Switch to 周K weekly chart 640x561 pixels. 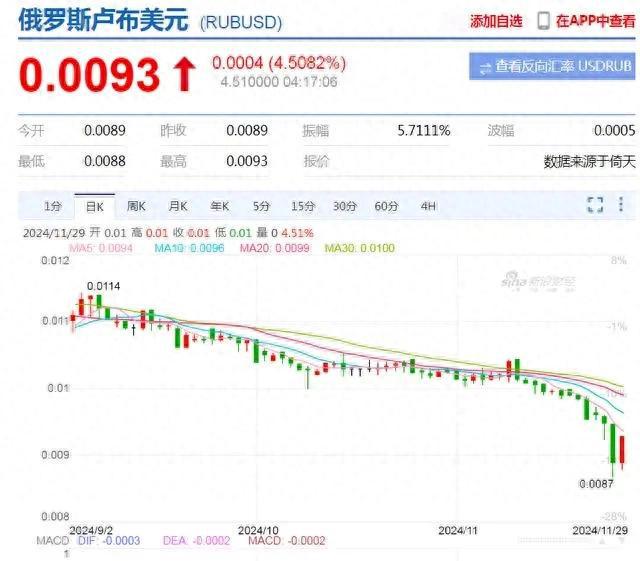(136, 206)
